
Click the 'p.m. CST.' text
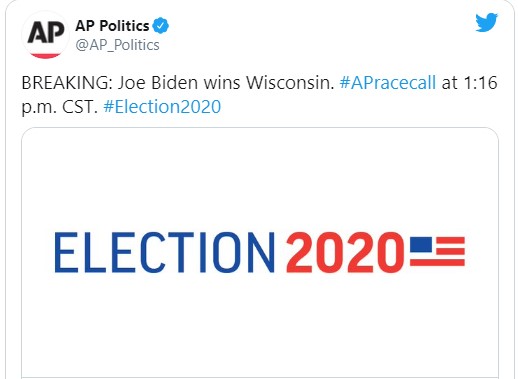[60, 107]
